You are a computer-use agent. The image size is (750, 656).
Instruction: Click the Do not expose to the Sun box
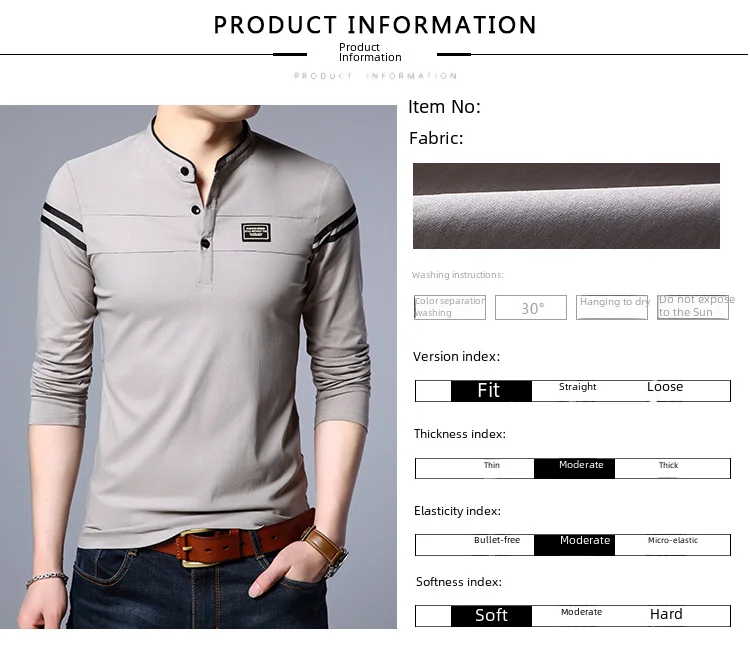pyautogui.click(x=693, y=307)
